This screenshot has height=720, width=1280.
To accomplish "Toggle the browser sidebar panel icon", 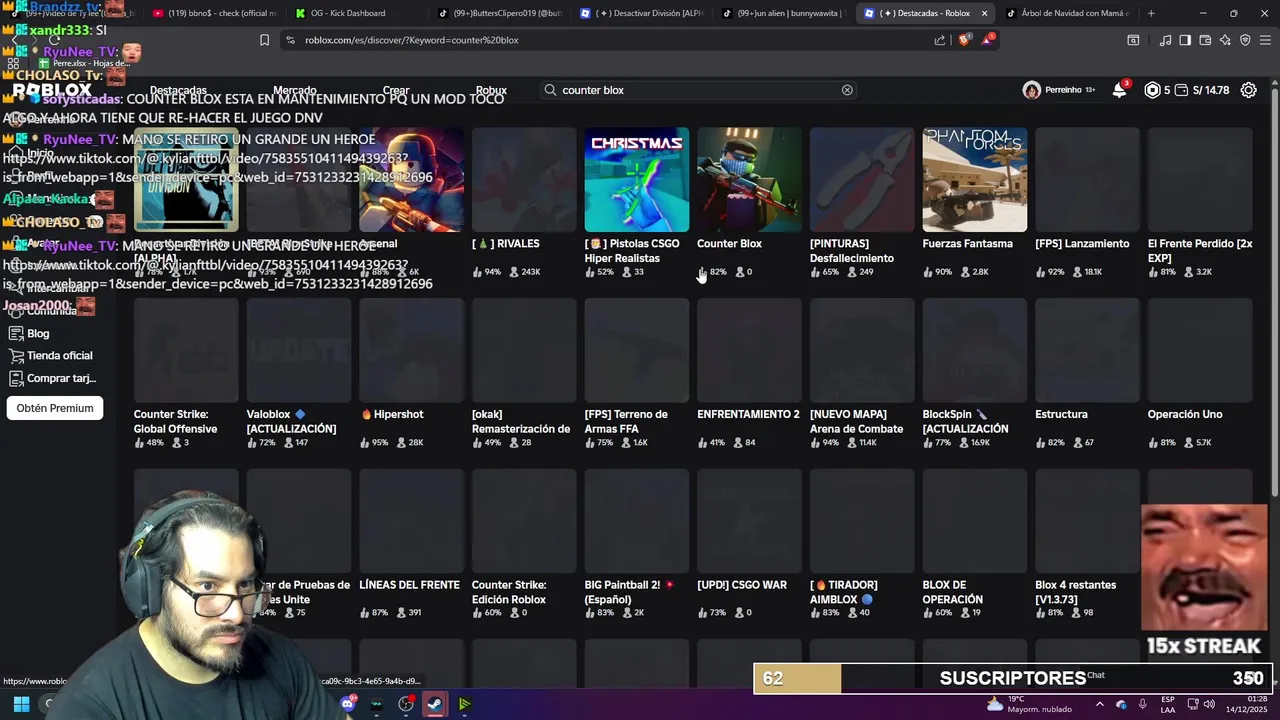I will click(x=1185, y=40).
